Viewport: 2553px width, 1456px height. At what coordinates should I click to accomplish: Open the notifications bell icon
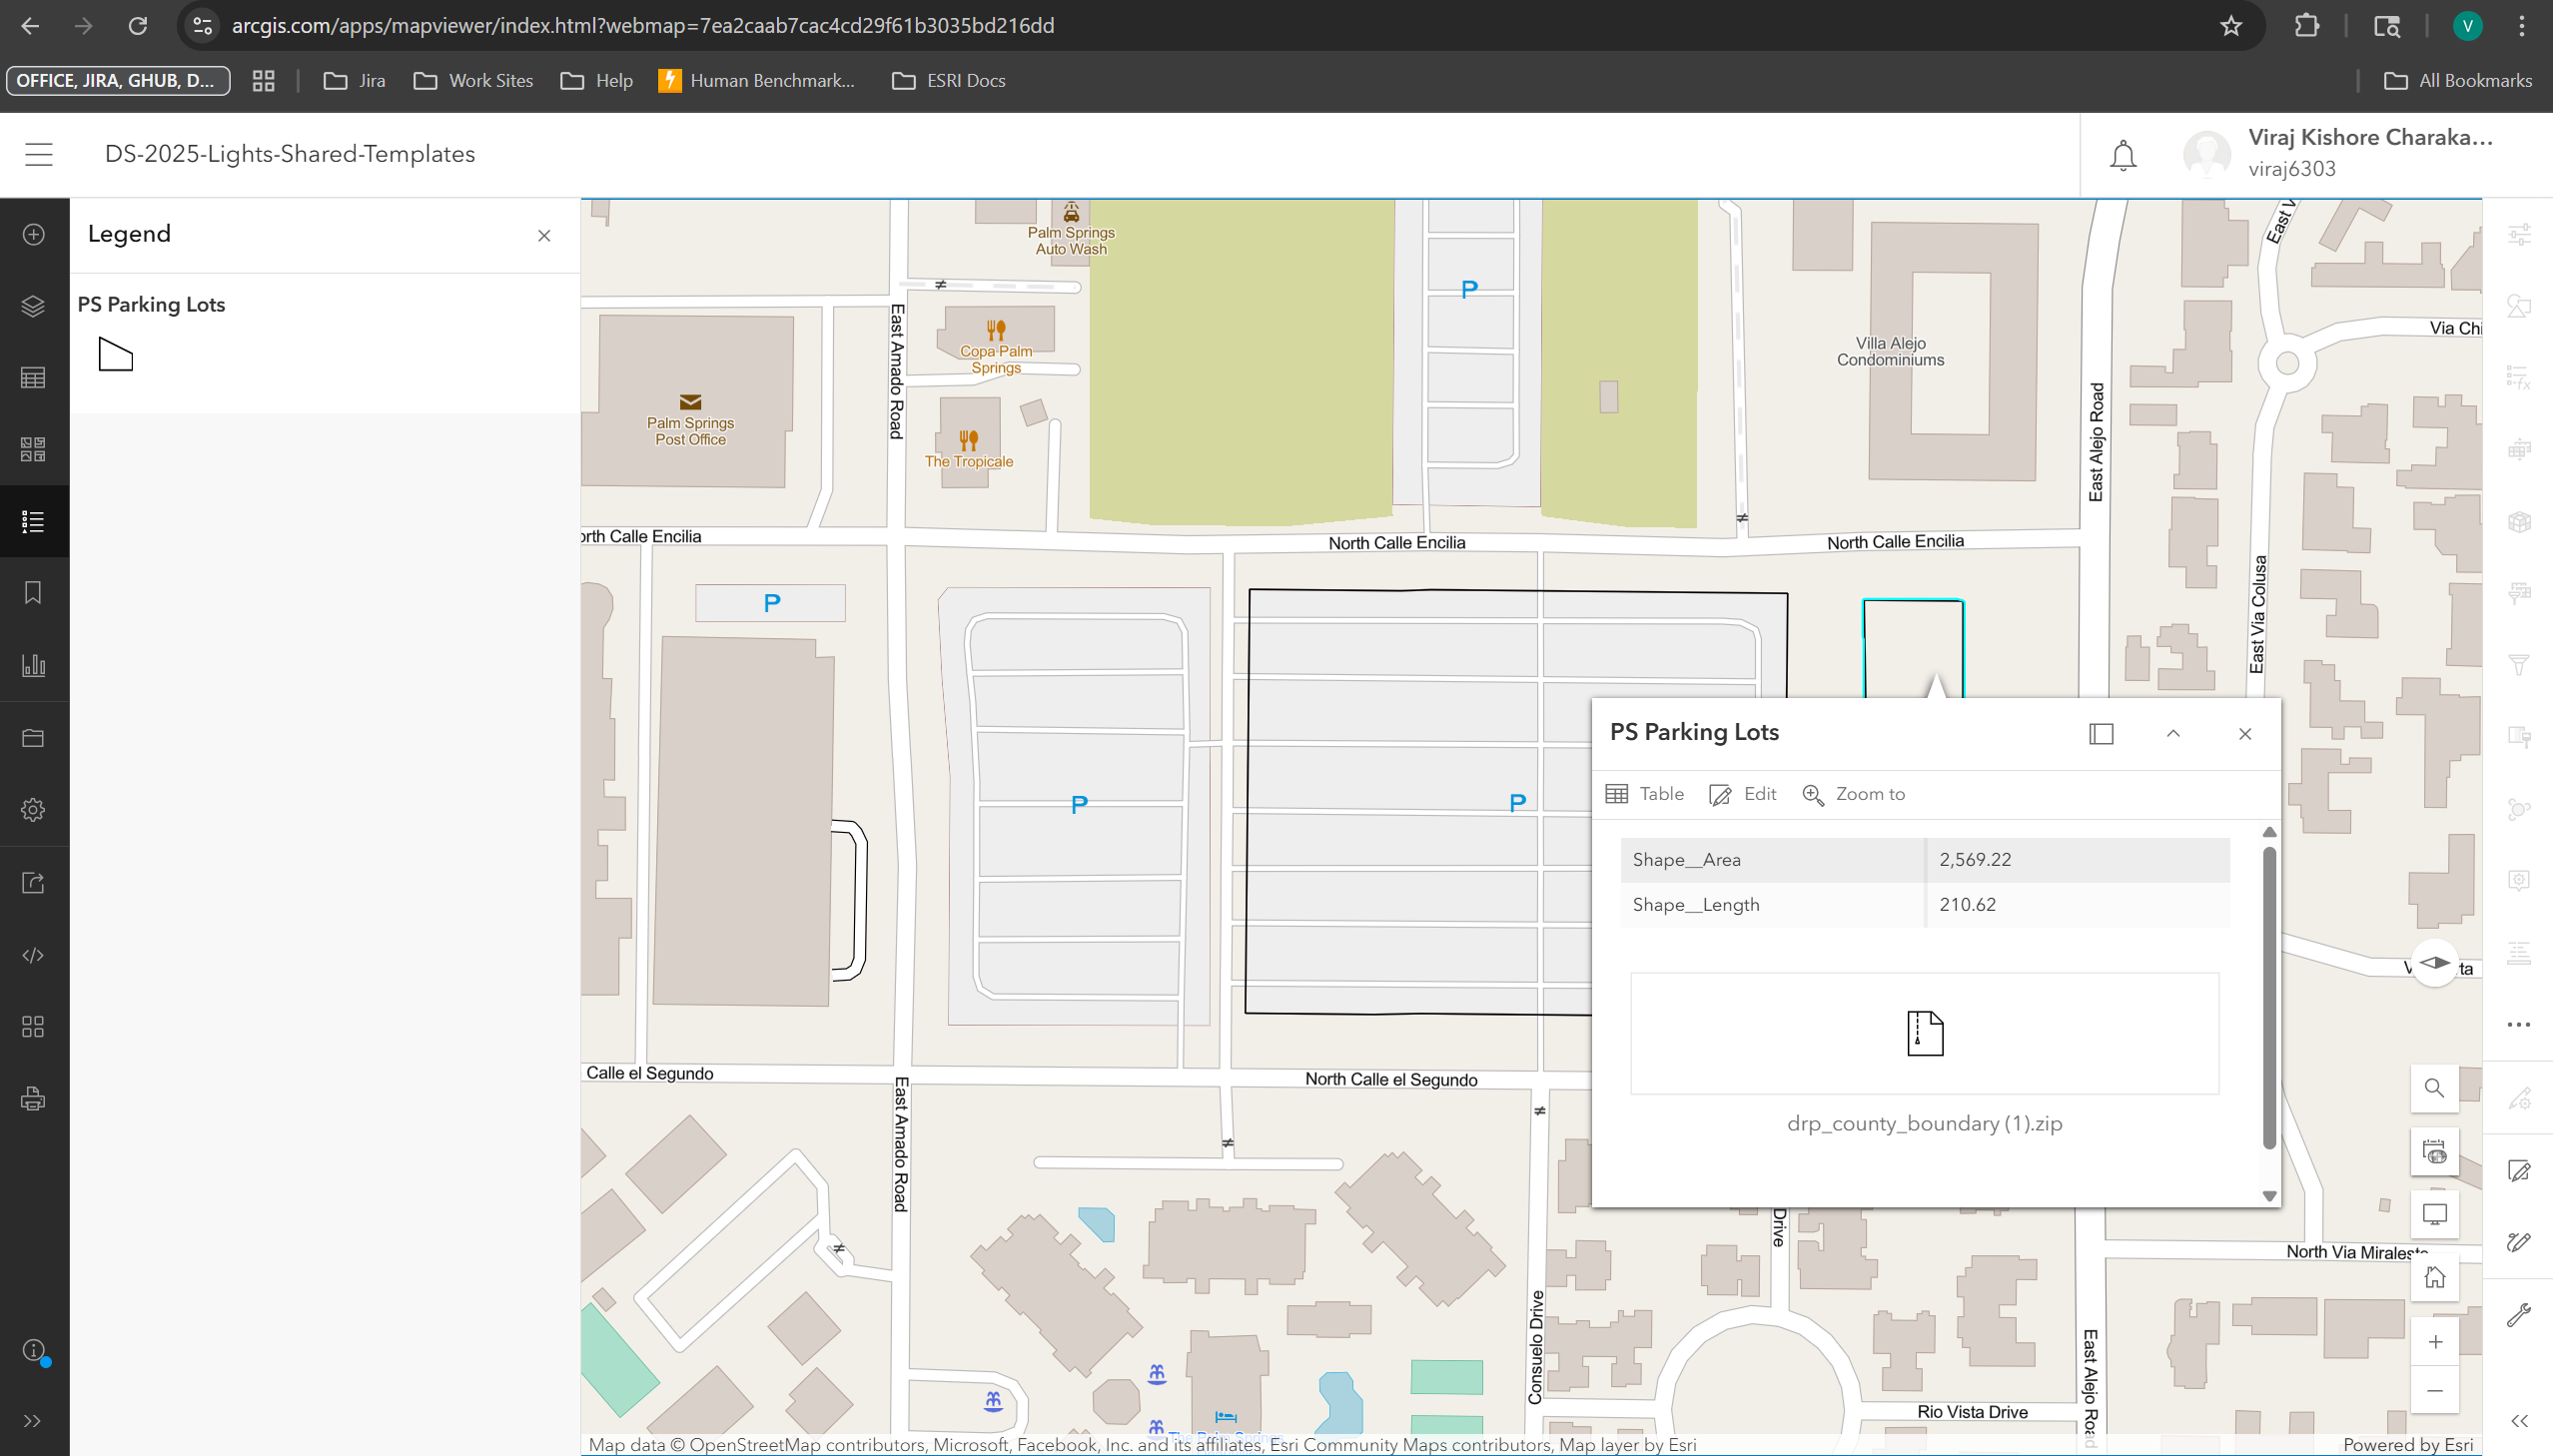click(x=2123, y=155)
